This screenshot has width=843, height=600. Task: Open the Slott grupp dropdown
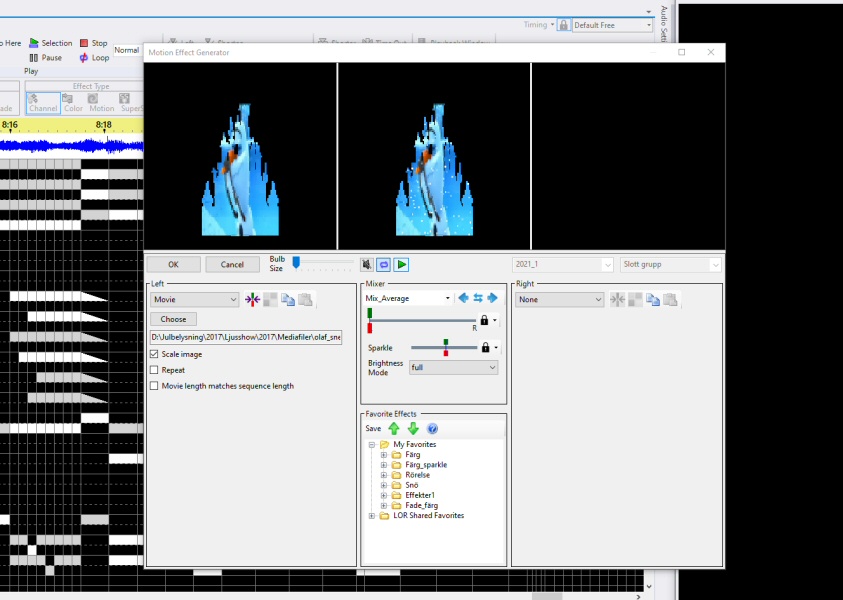click(x=670, y=265)
